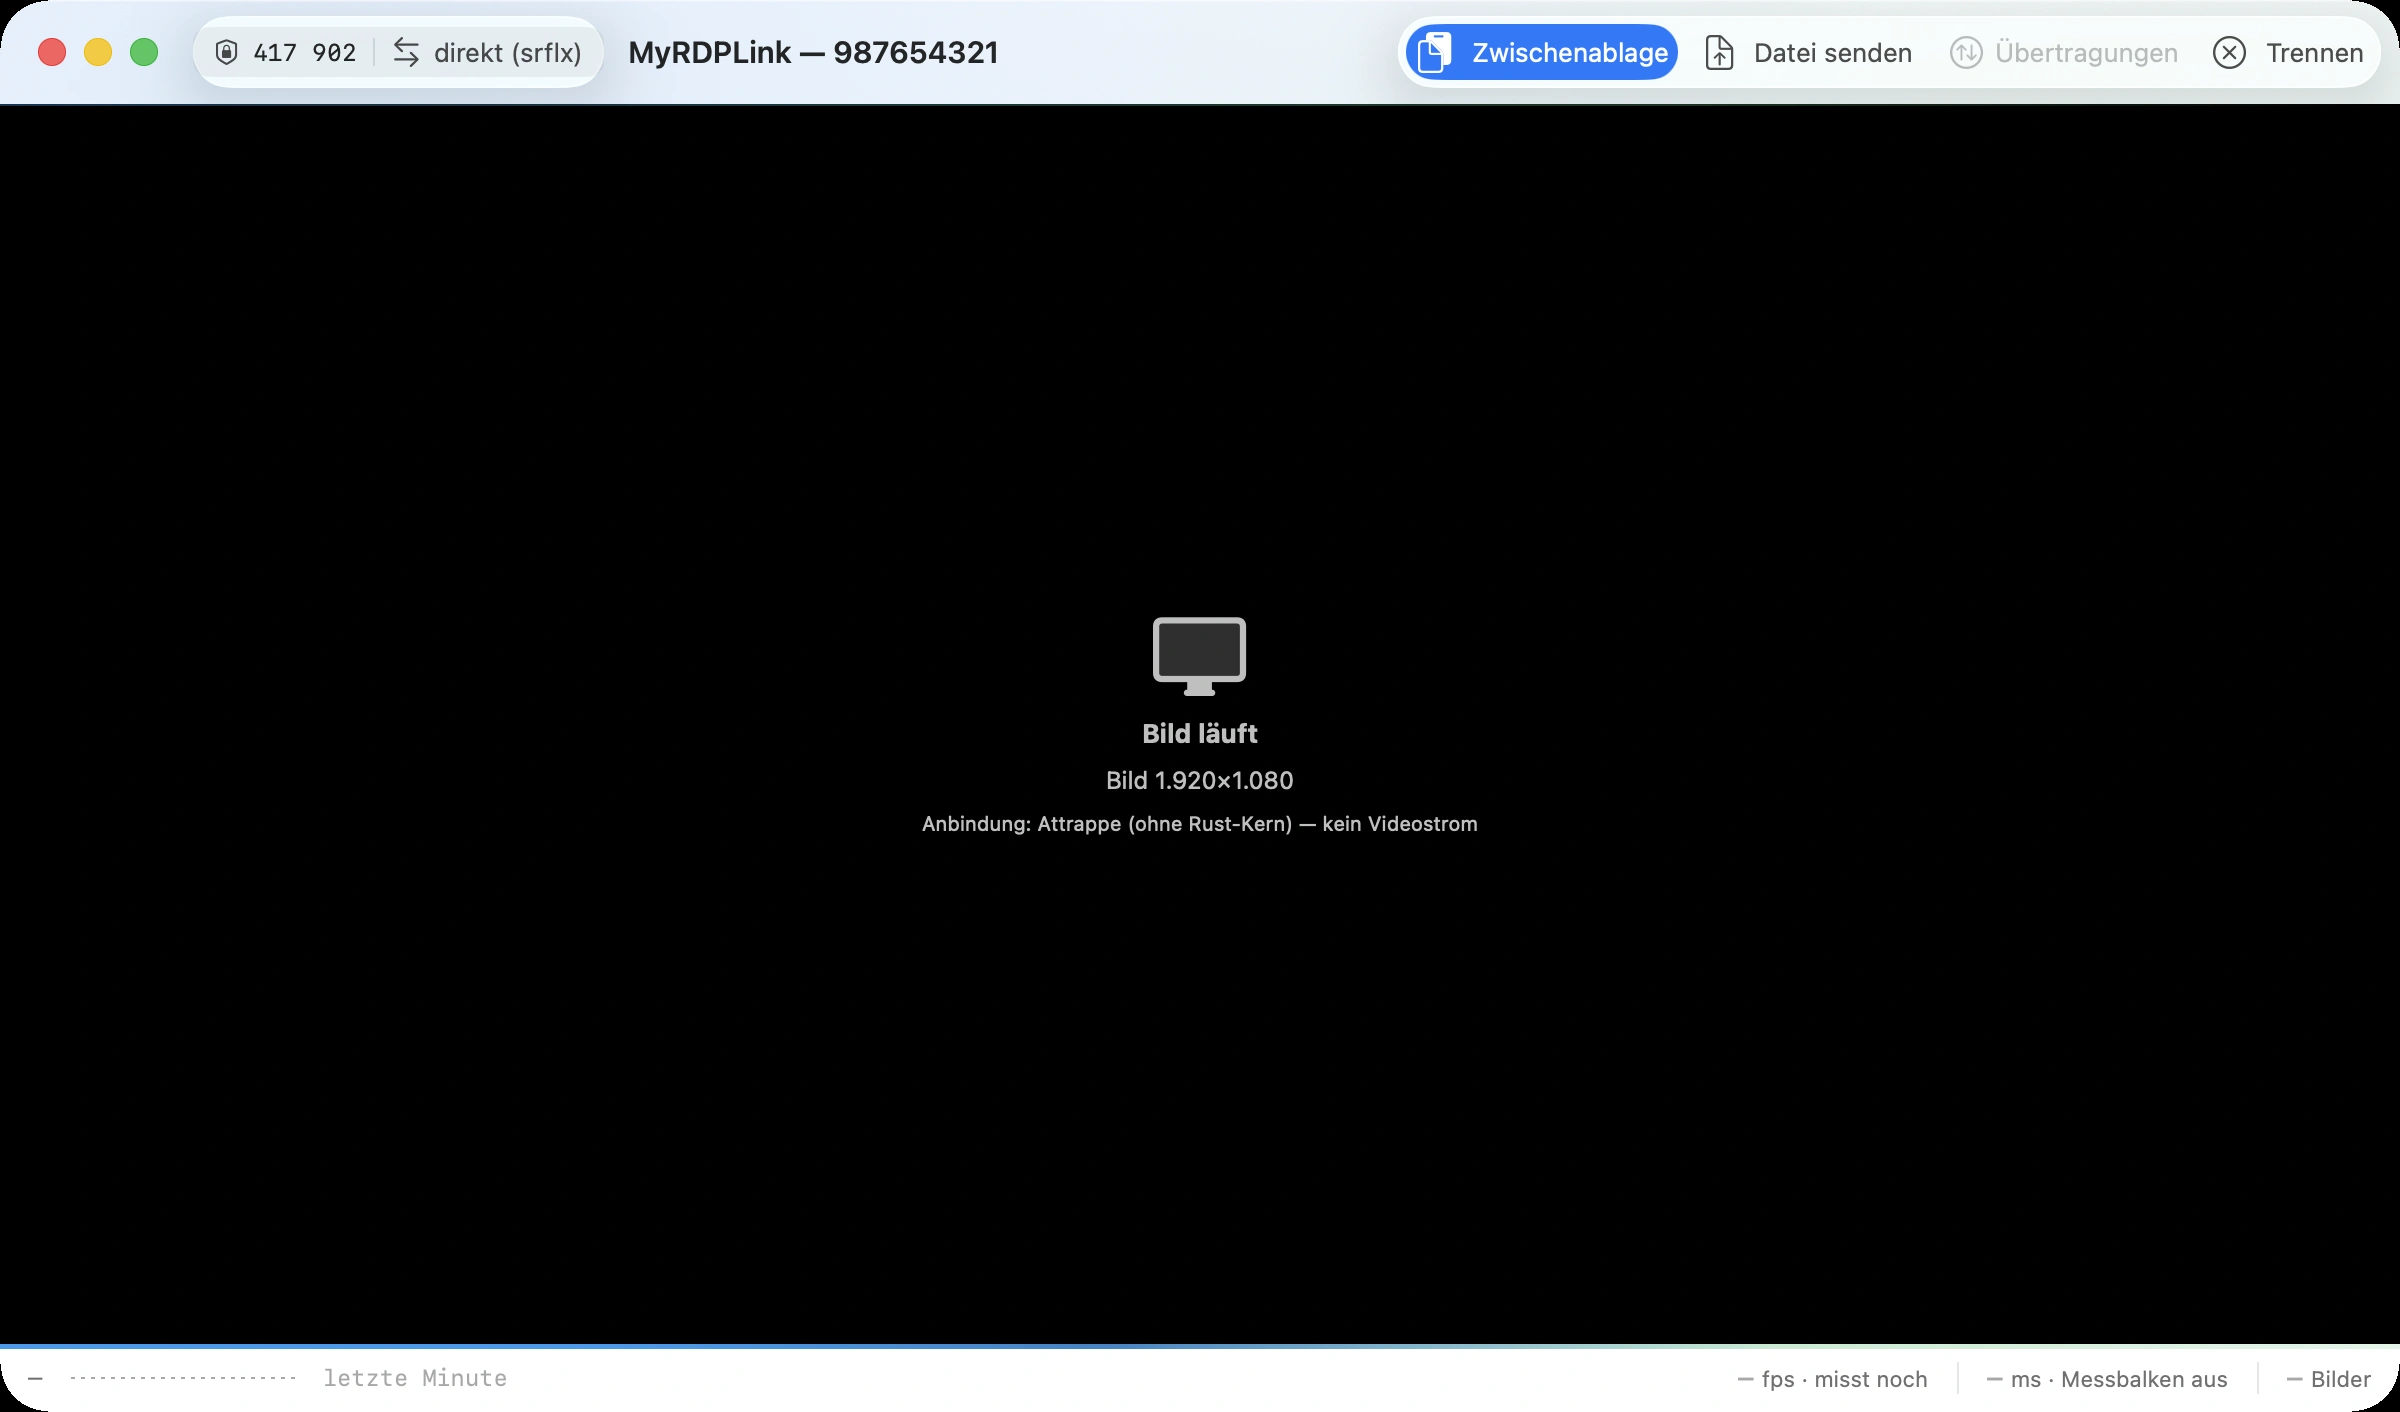Click the fps · misst noch readout
This screenshot has height=1412, width=2400.
(x=1832, y=1379)
